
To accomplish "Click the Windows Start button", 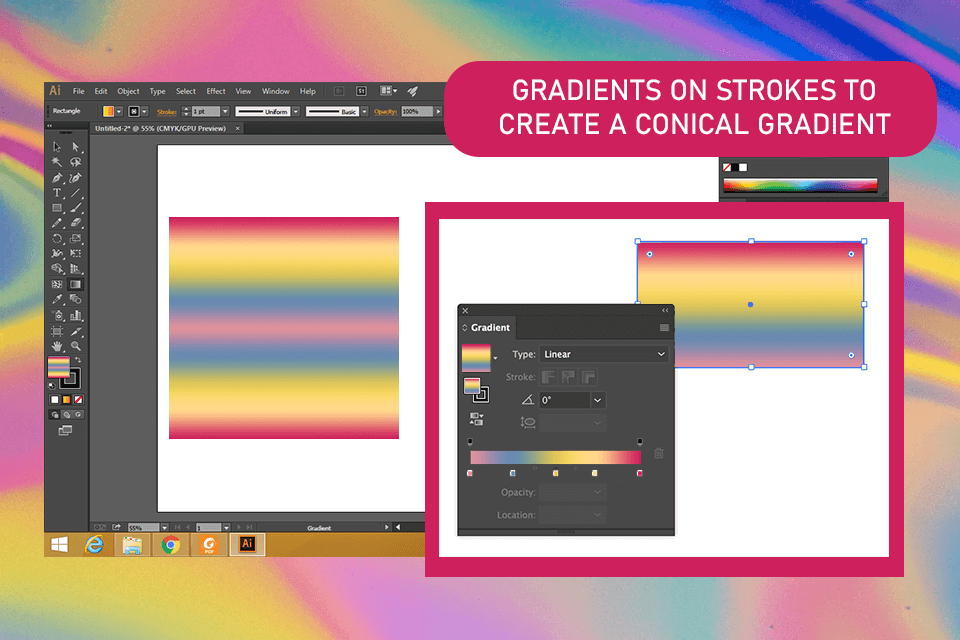I will pyautogui.click(x=59, y=544).
